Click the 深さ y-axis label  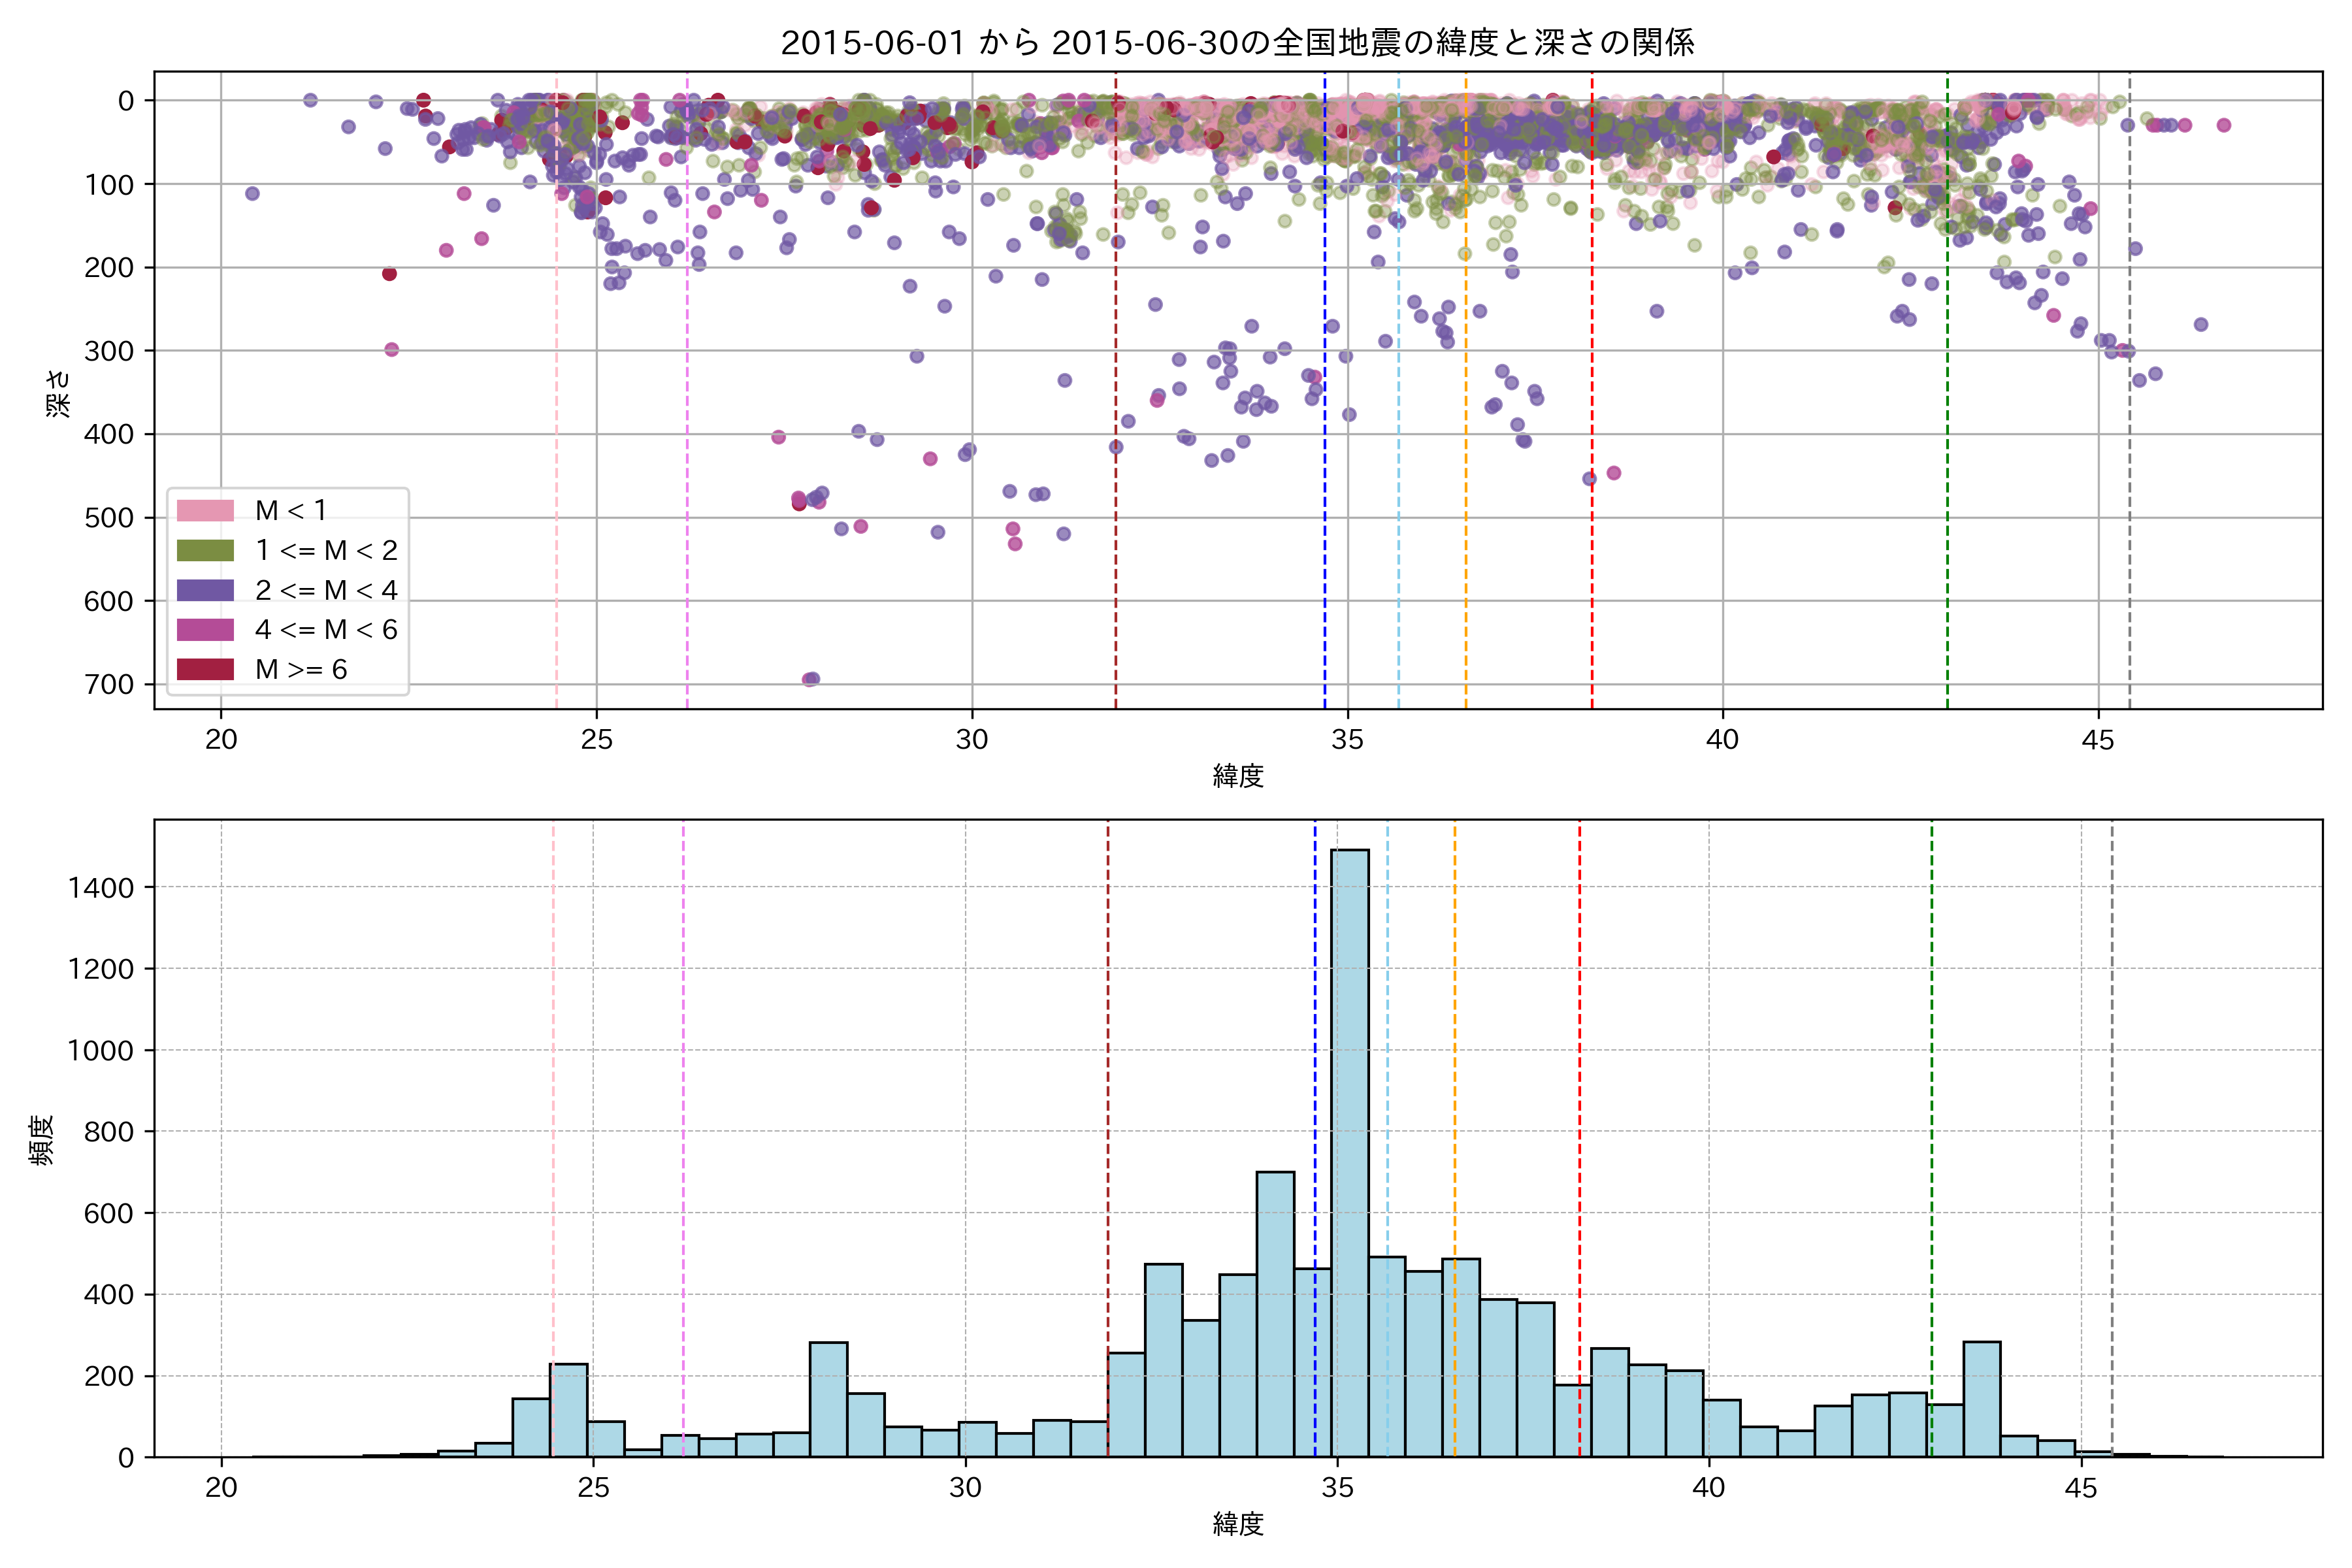59,392
